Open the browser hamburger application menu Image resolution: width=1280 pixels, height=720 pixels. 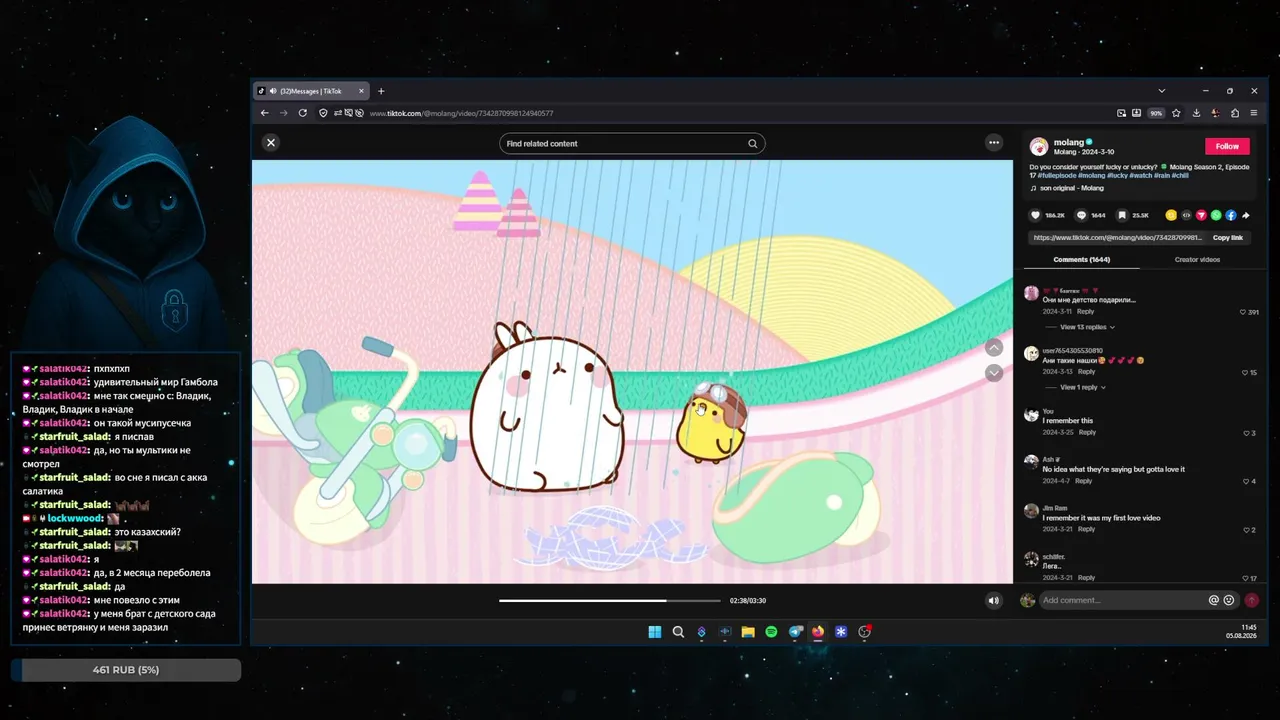pos(1254,113)
